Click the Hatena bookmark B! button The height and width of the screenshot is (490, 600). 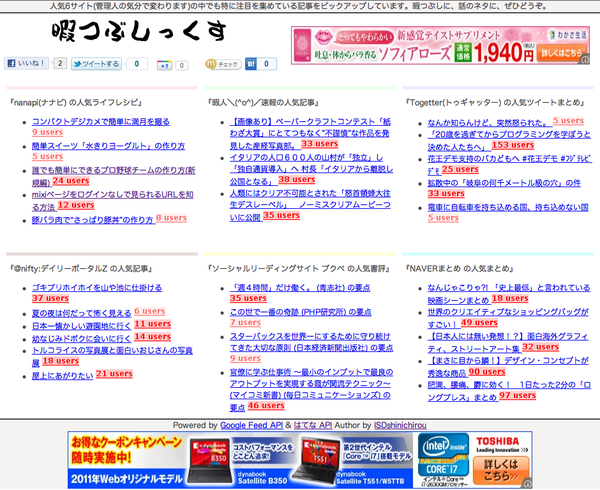pyautogui.click(x=251, y=64)
